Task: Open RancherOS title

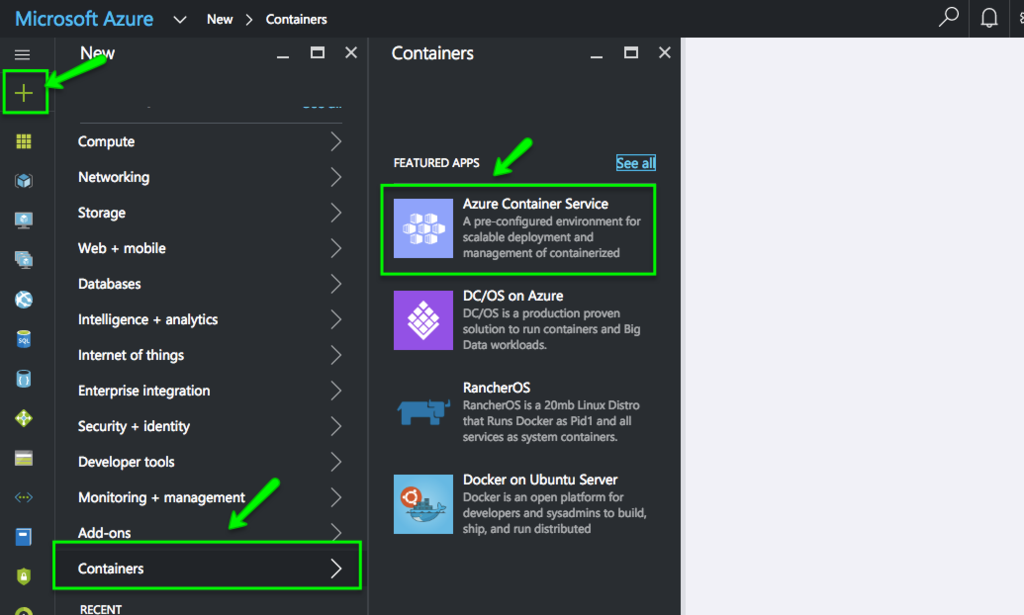Action: pyautogui.click(x=496, y=388)
